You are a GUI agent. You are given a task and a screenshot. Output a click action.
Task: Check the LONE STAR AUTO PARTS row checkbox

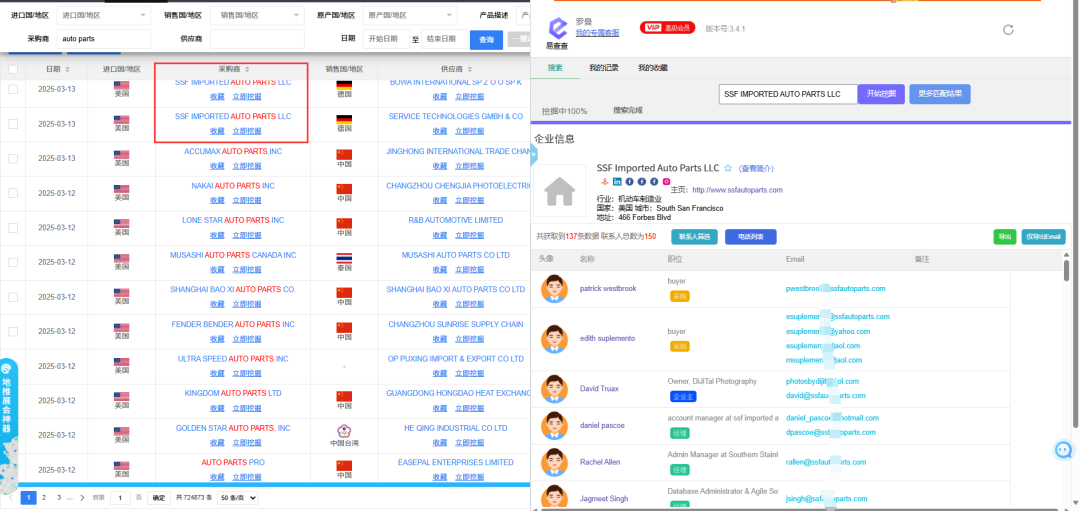[x=13, y=227]
